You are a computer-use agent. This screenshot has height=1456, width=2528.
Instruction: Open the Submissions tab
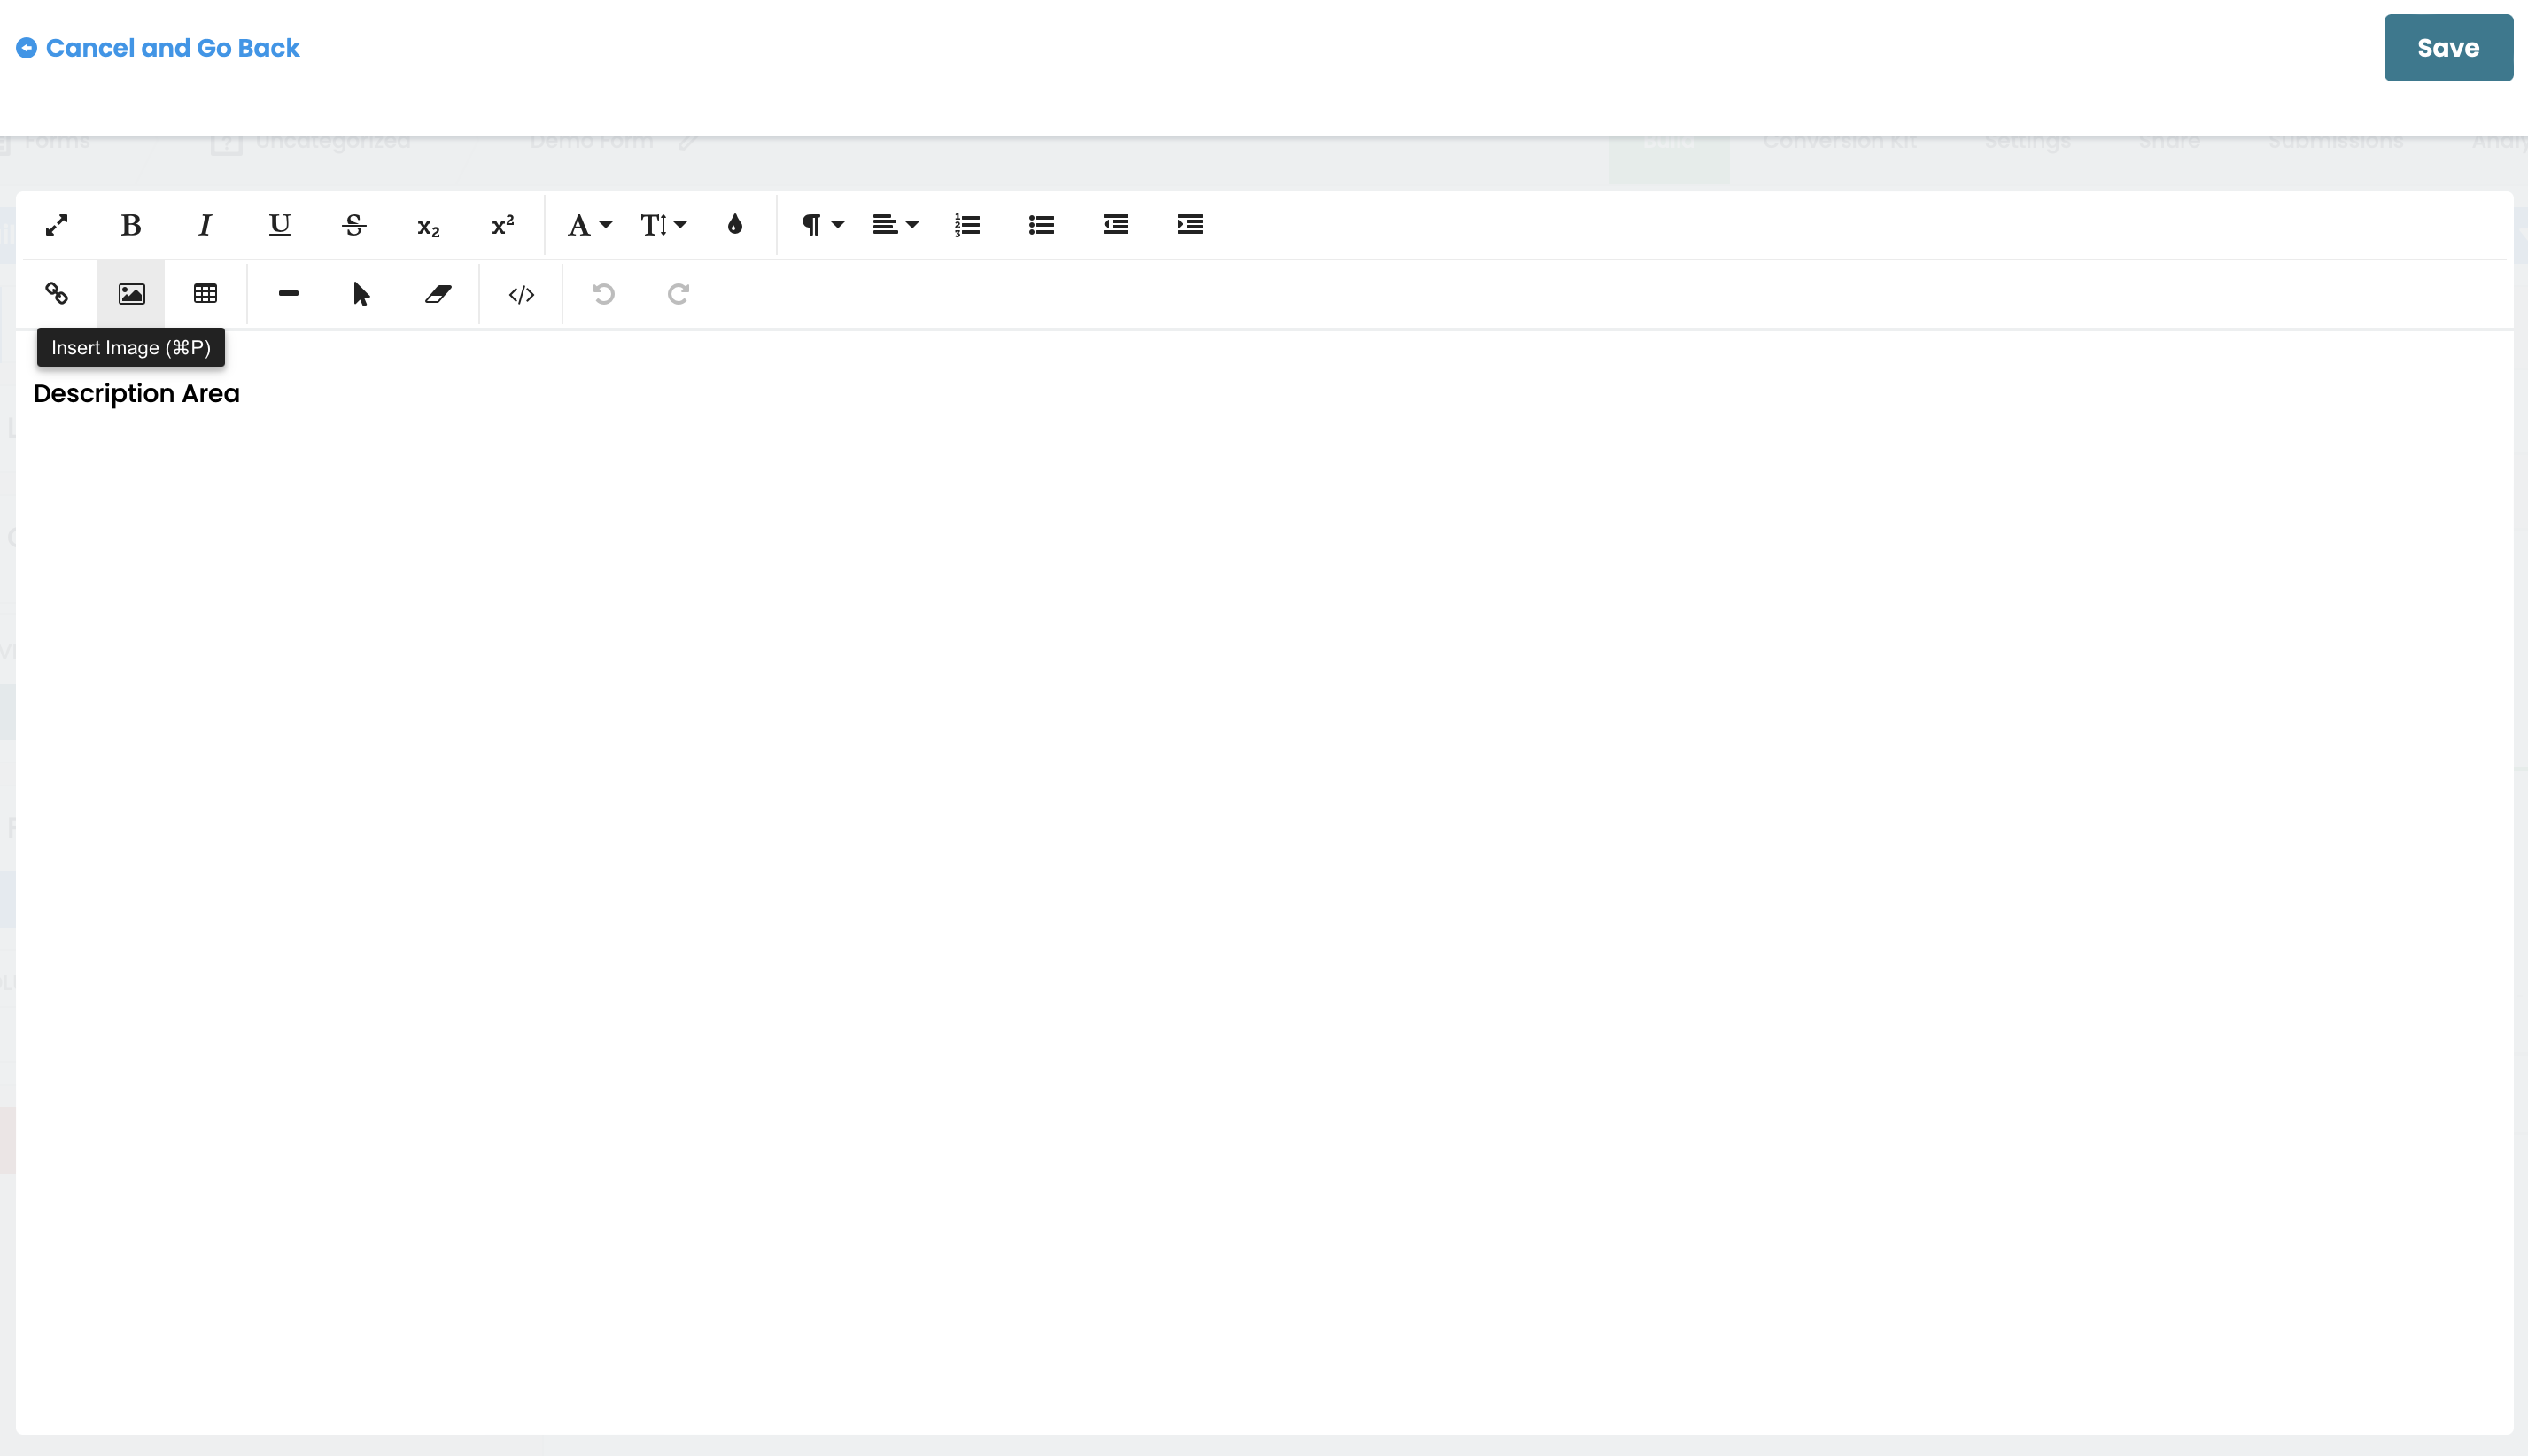pyautogui.click(x=2338, y=140)
